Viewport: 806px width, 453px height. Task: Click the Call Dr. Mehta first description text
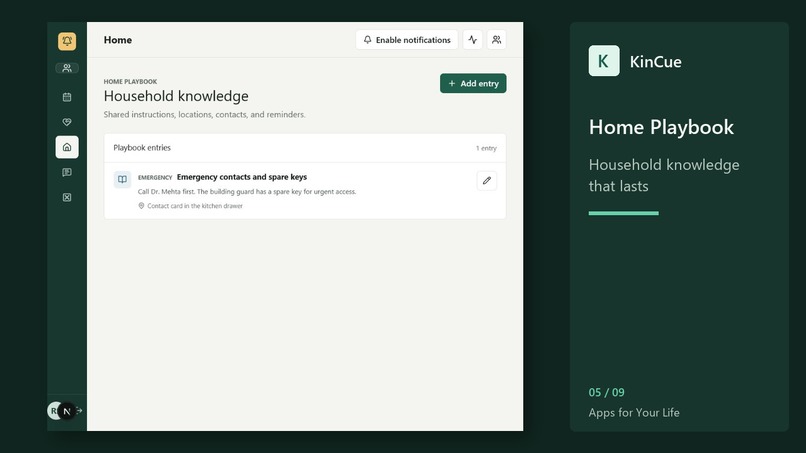(x=247, y=191)
